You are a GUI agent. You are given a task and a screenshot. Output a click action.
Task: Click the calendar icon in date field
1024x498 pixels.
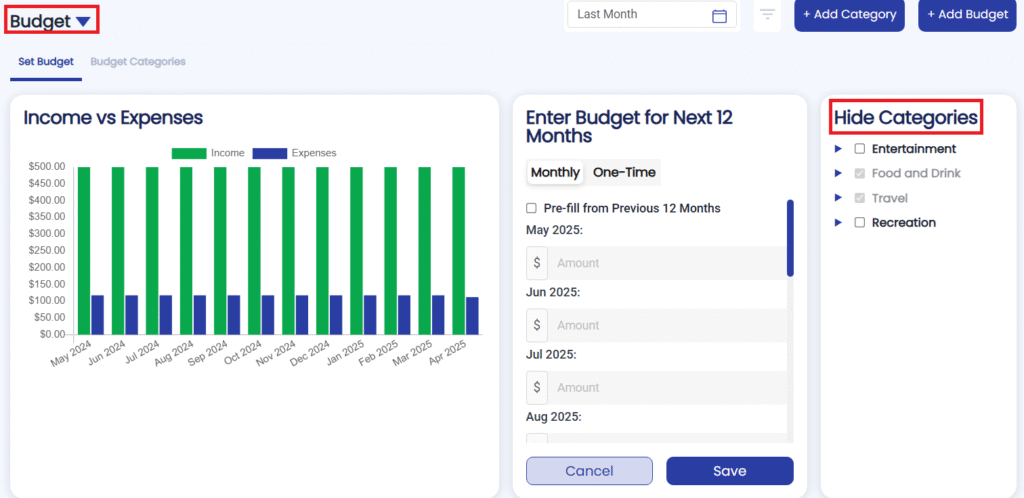719,15
